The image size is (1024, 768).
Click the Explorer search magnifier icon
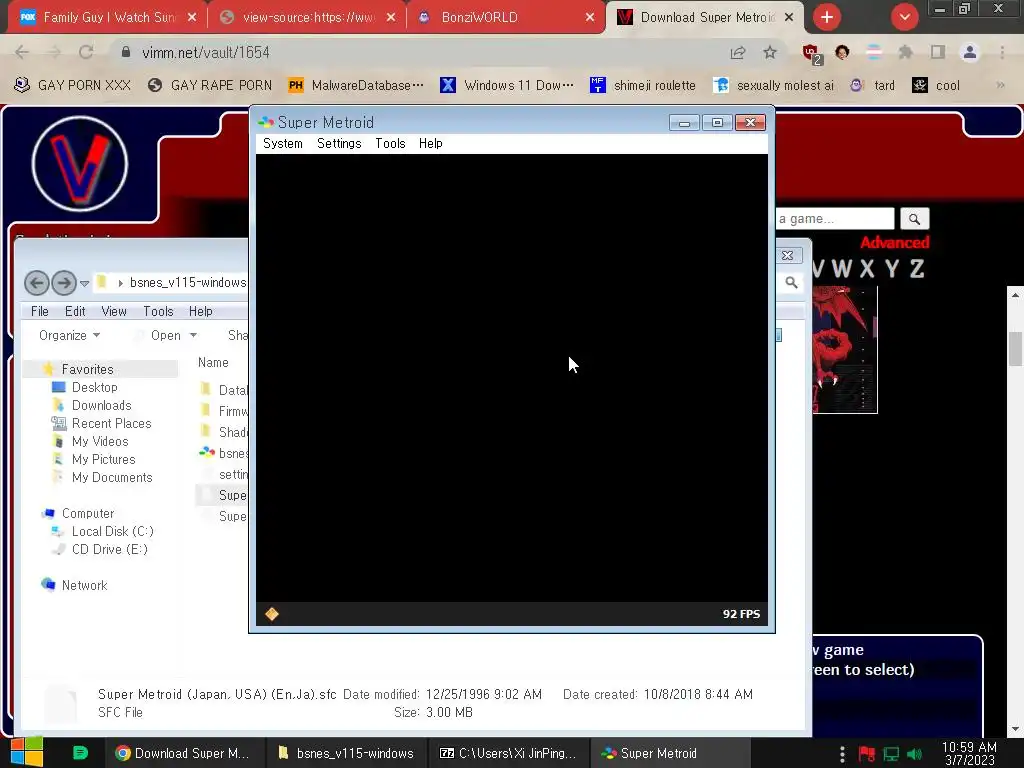pyautogui.click(x=792, y=283)
